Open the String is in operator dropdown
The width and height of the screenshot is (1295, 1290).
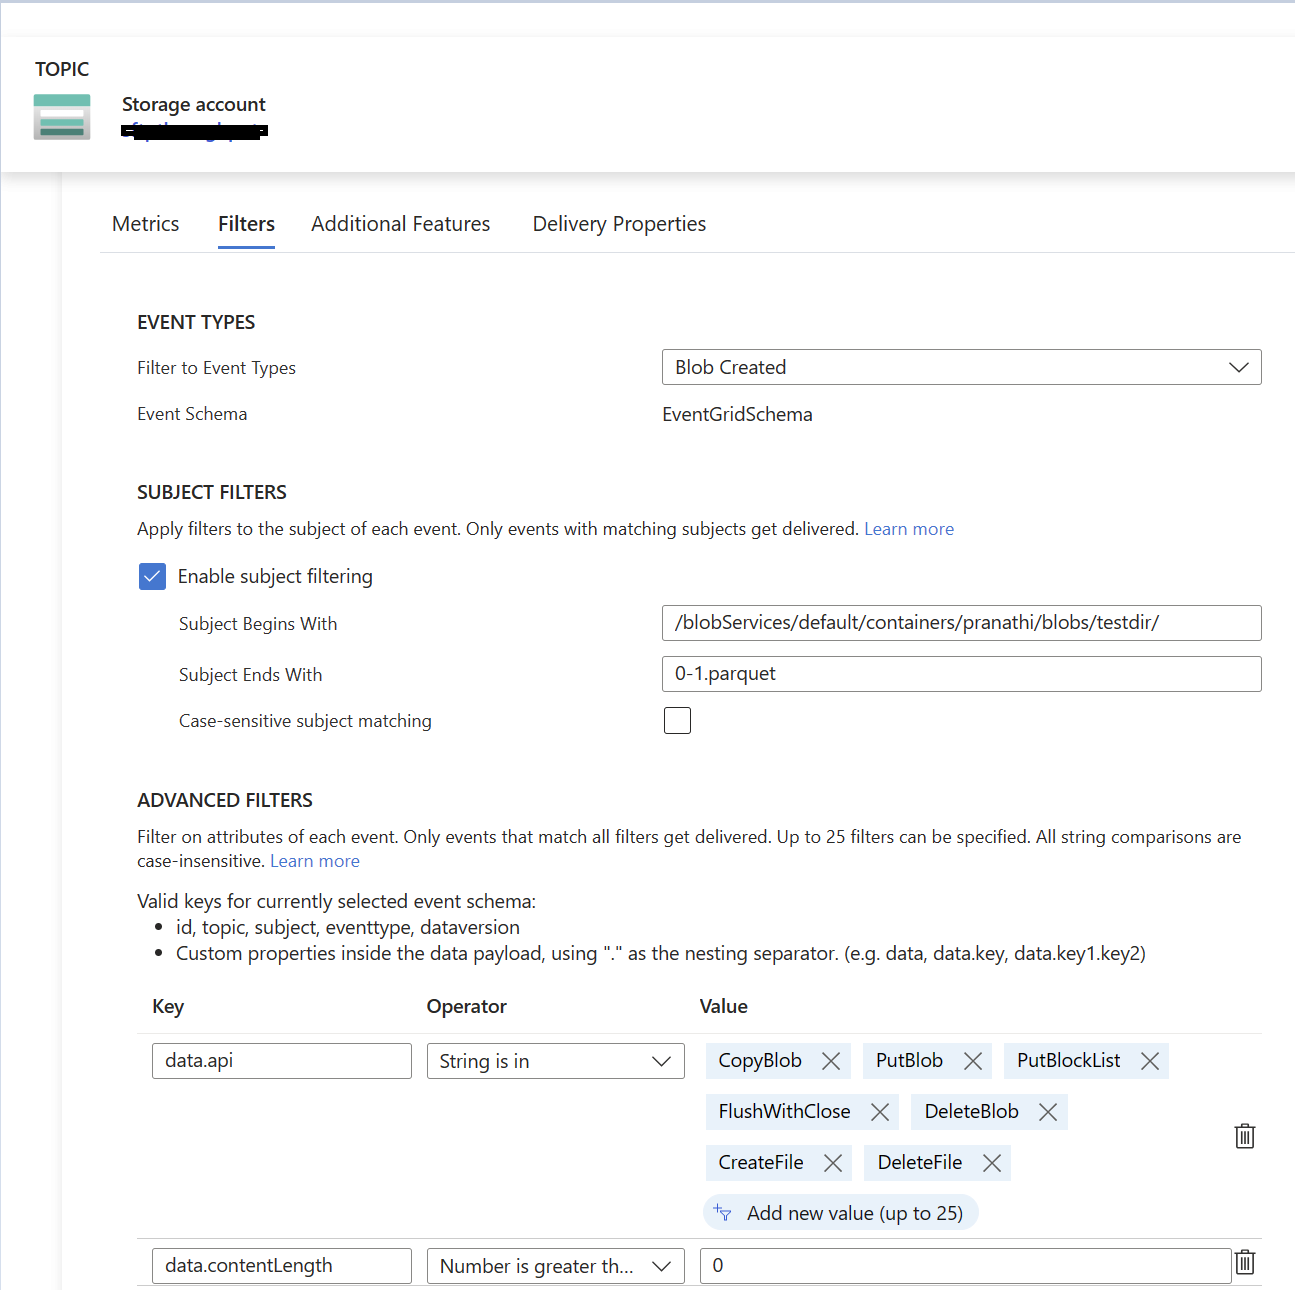pyautogui.click(x=661, y=1061)
